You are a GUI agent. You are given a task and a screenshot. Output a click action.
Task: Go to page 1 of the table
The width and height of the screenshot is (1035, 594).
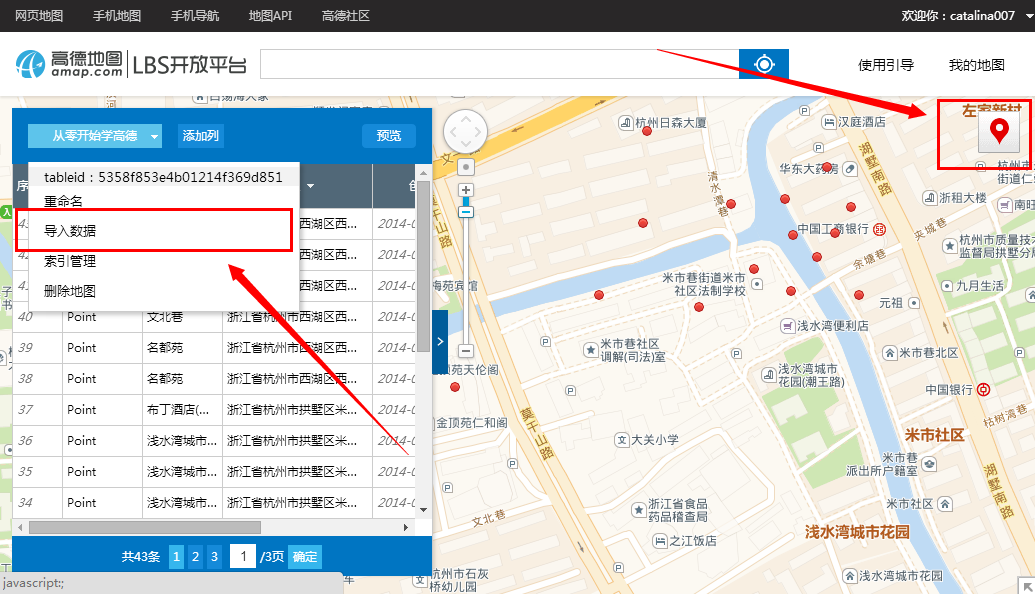point(176,556)
